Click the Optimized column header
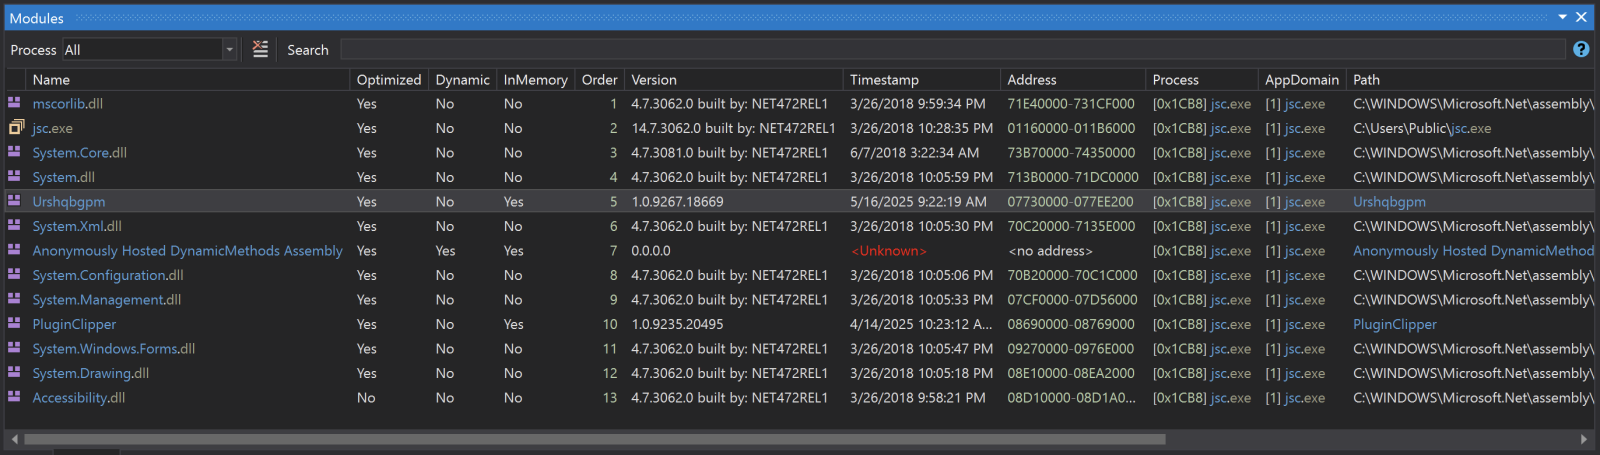This screenshot has width=1600, height=455. tap(388, 80)
